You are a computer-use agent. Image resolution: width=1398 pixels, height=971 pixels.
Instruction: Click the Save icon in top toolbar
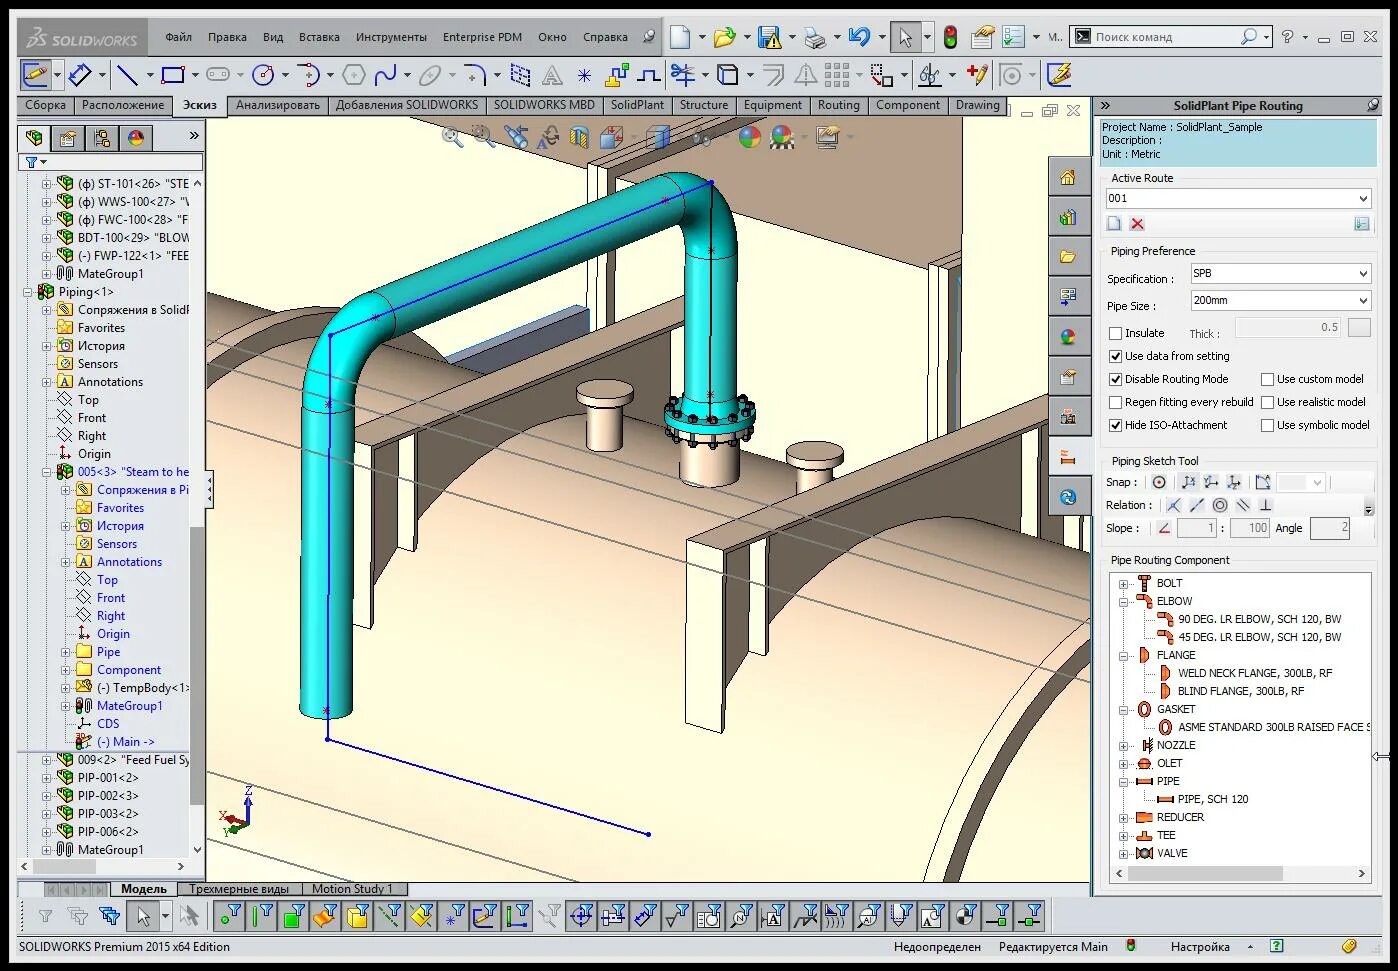coord(769,37)
